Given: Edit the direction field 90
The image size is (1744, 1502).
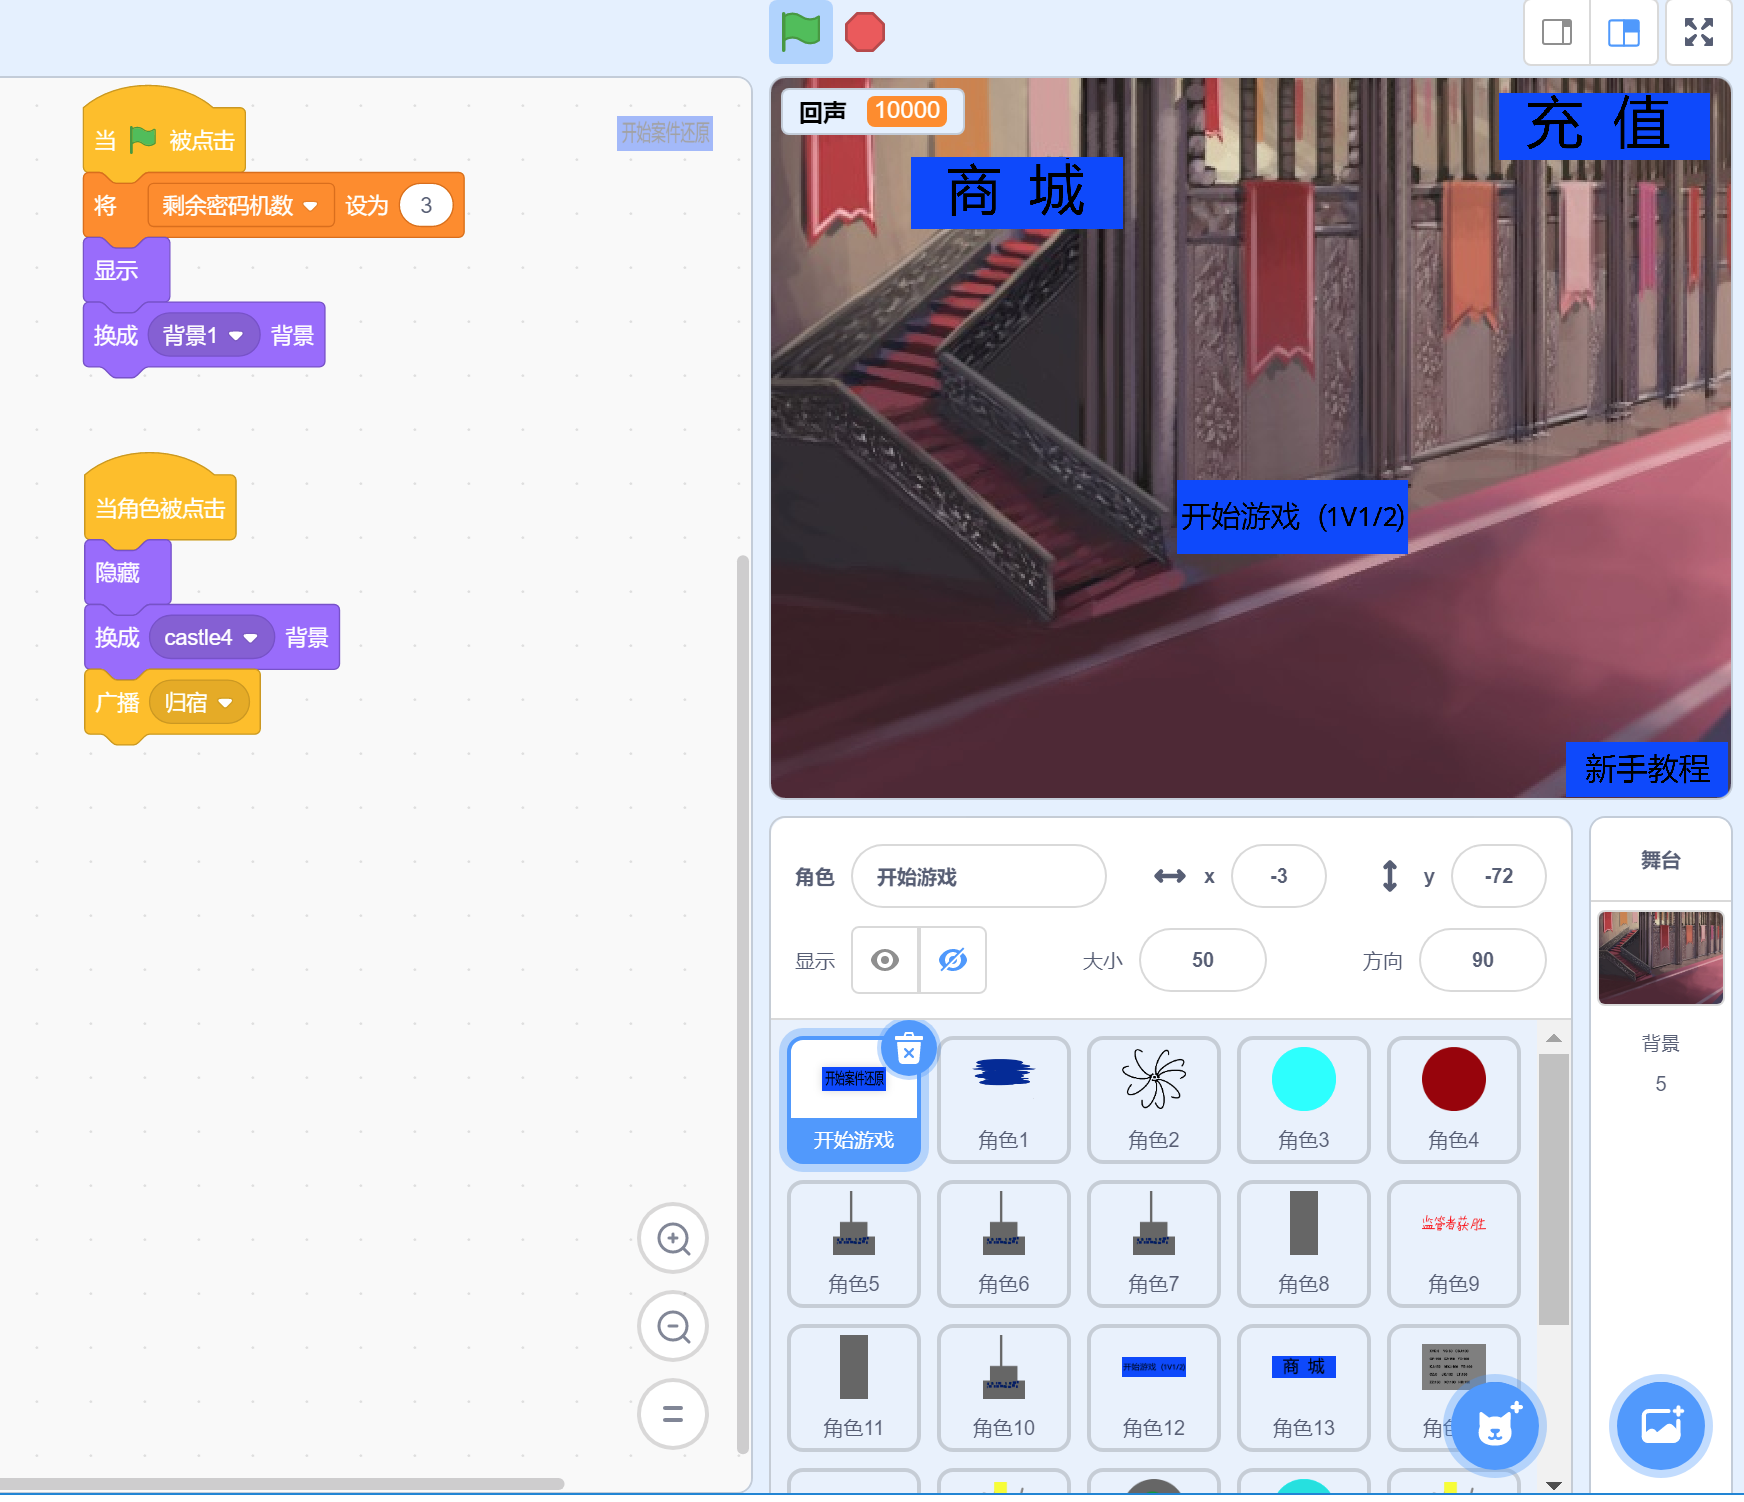Looking at the screenshot, I should (x=1482, y=960).
